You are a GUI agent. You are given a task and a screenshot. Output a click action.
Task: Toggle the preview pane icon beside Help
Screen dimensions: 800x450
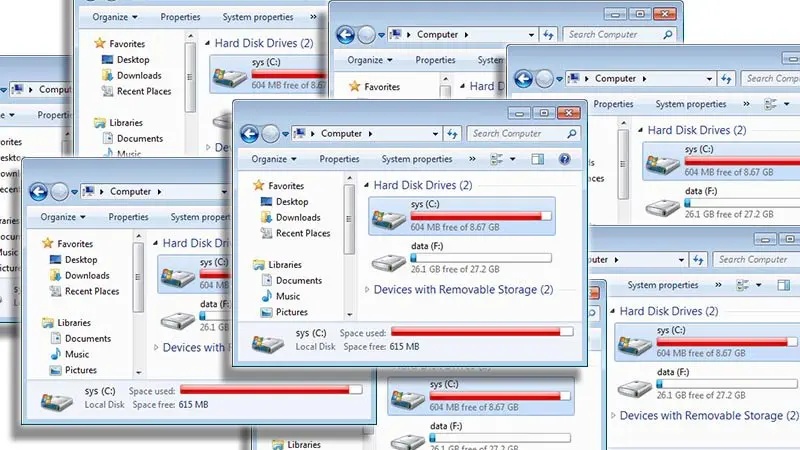coord(537,159)
